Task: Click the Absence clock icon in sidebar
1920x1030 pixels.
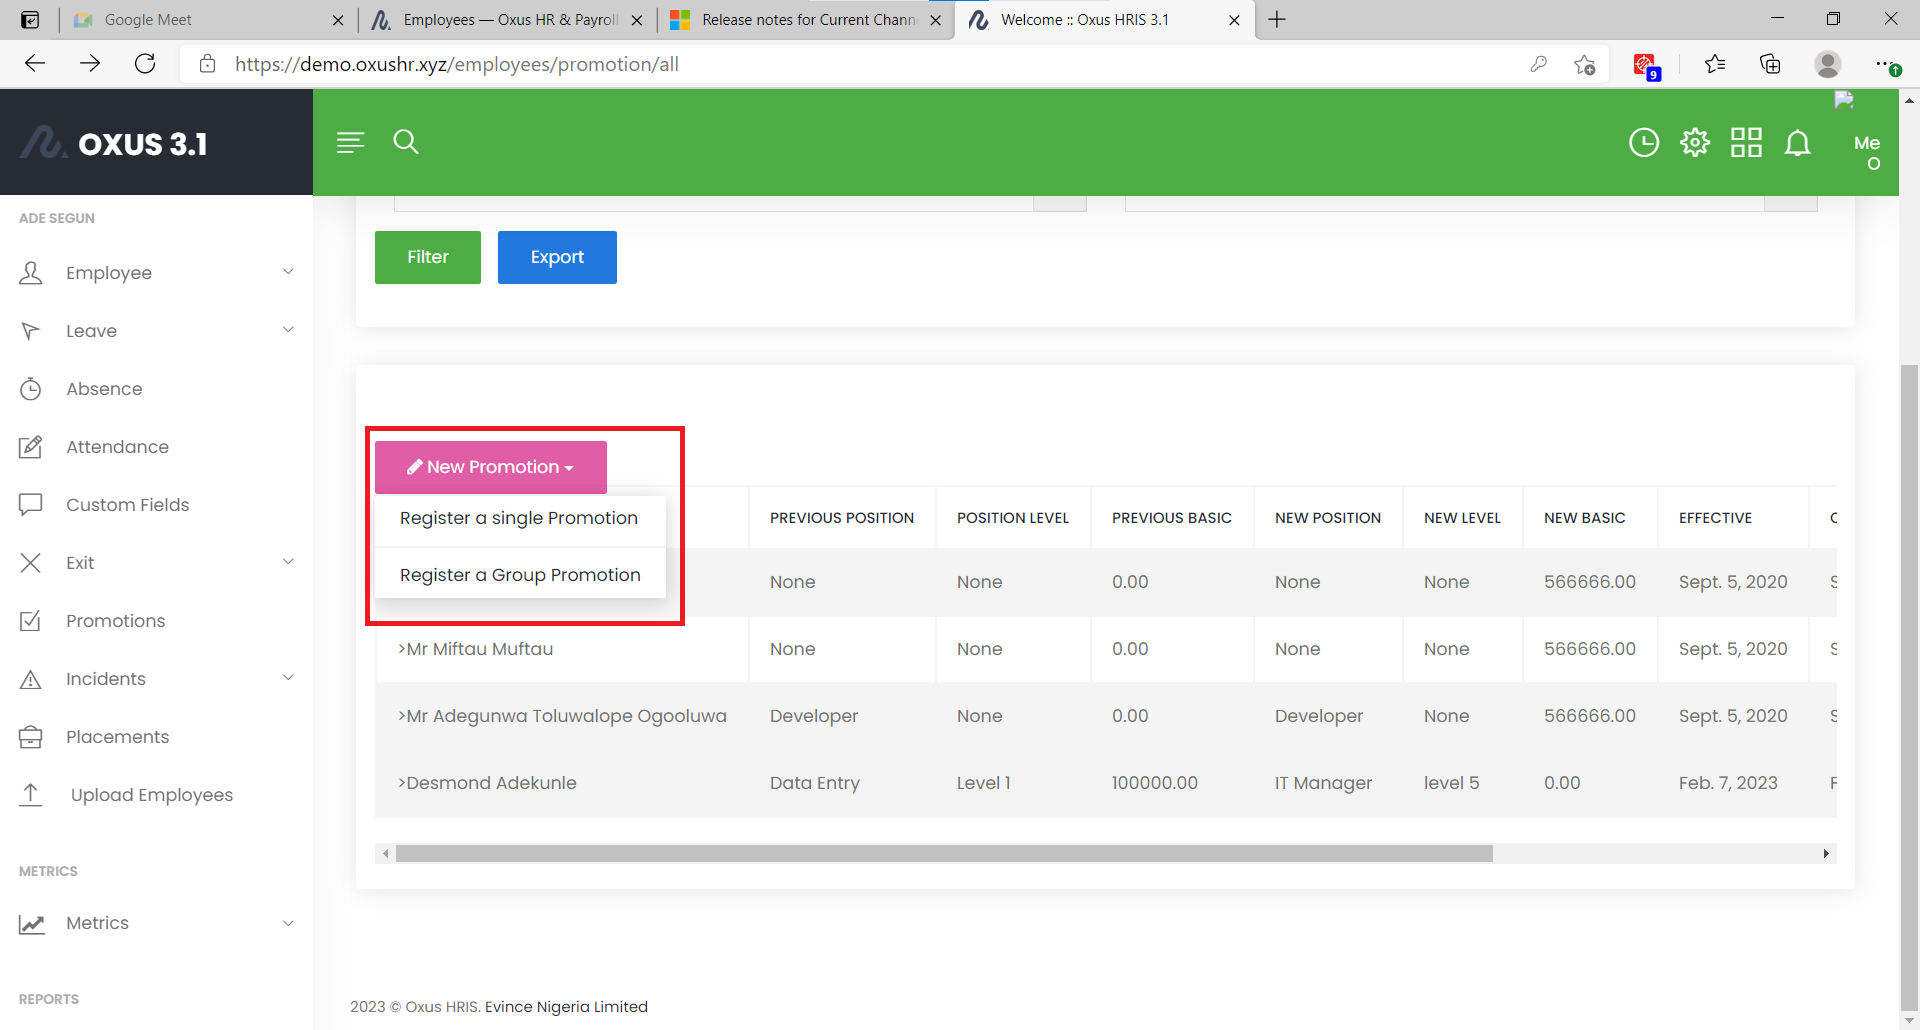Action: coord(31,389)
